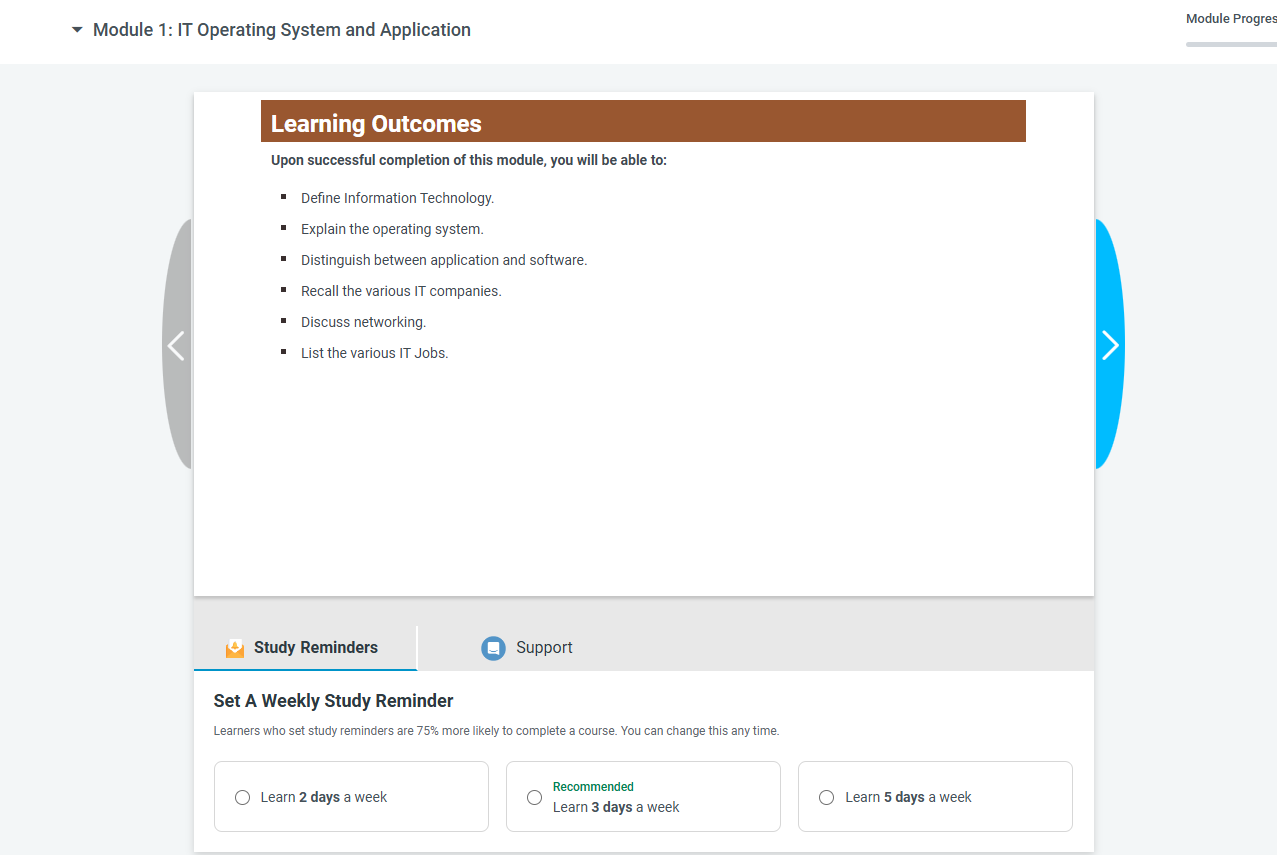The height and width of the screenshot is (855, 1277).
Task: Click the orange Study Reminders envelope icon
Action: pos(235,648)
